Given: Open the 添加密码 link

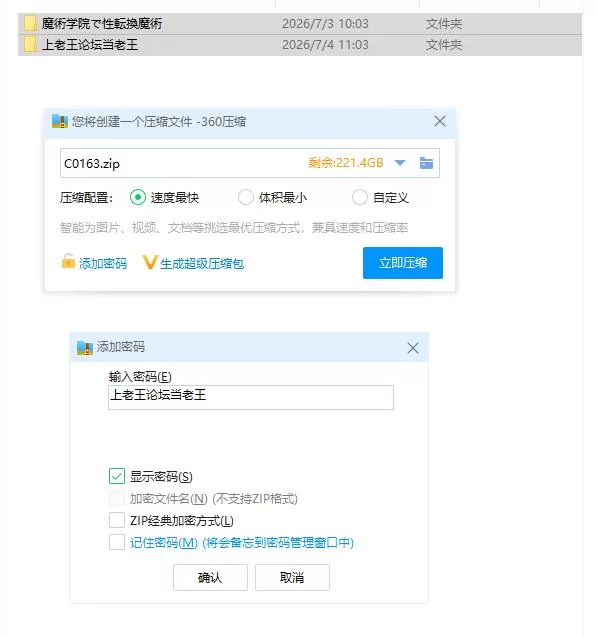Looking at the screenshot, I should [103, 264].
